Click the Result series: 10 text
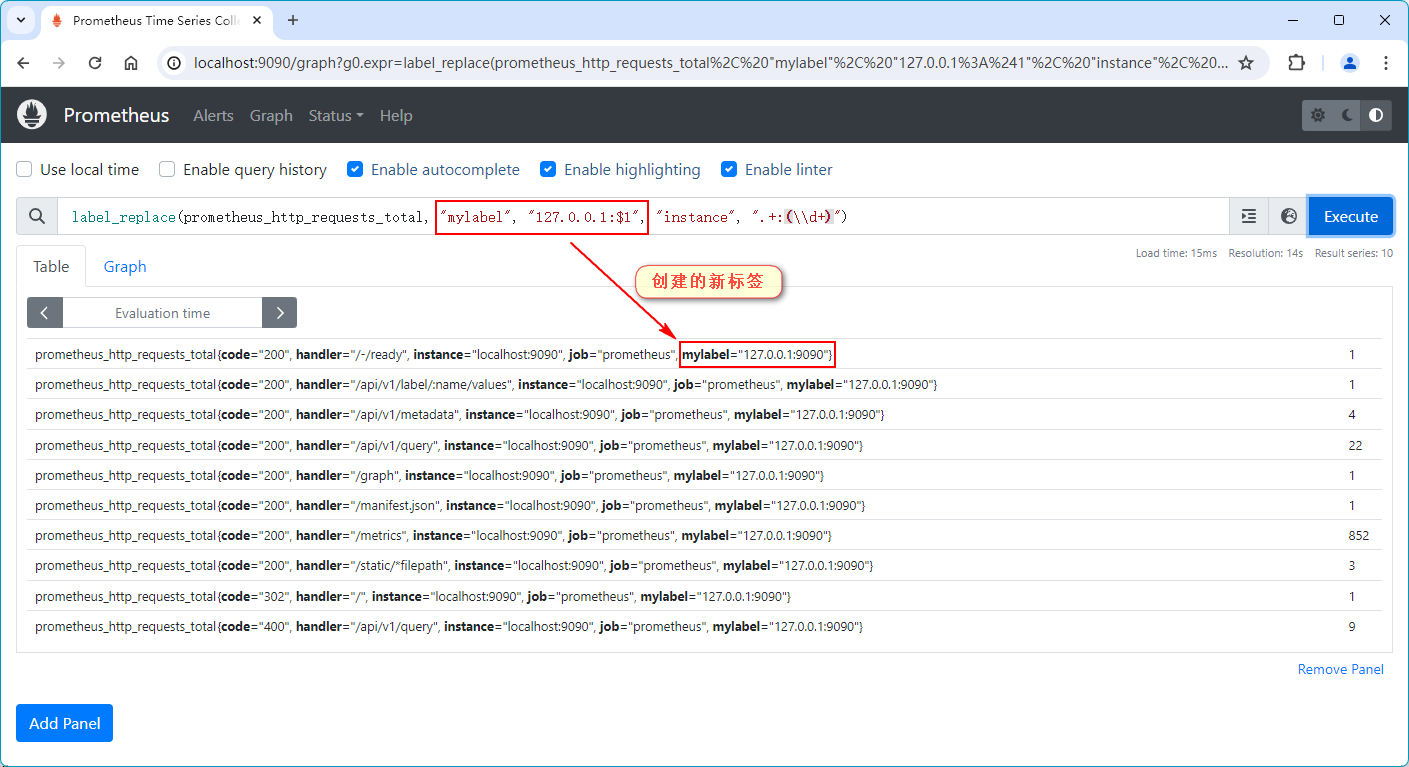This screenshot has width=1409, height=767. point(1354,253)
